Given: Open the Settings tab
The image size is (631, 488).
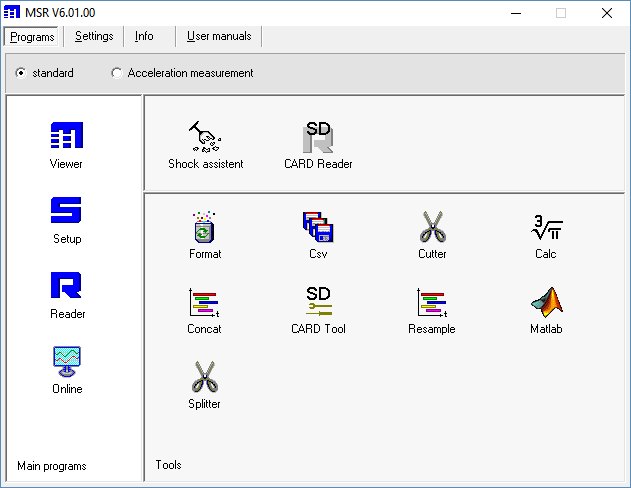Looking at the screenshot, I should tap(94, 36).
